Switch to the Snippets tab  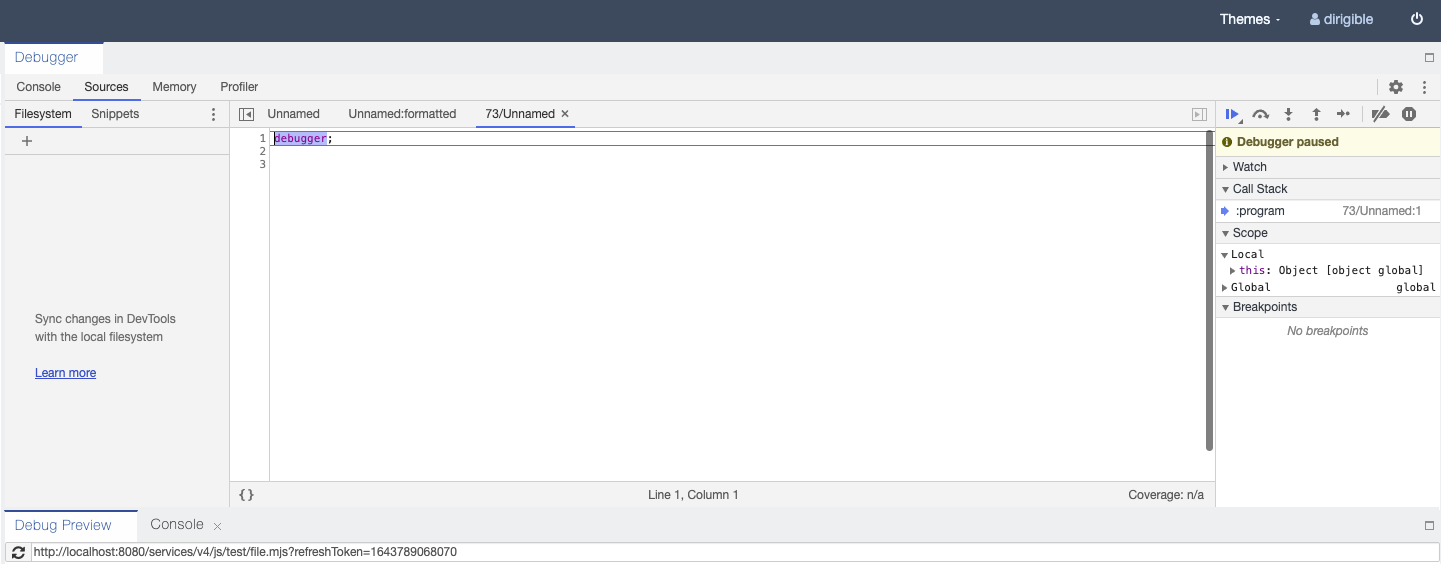[115, 114]
